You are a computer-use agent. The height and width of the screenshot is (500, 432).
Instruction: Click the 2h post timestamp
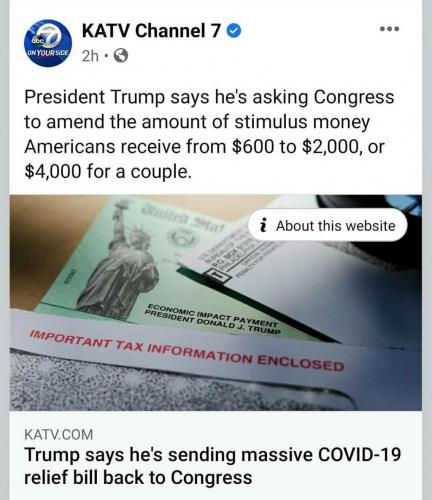point(90,56)
